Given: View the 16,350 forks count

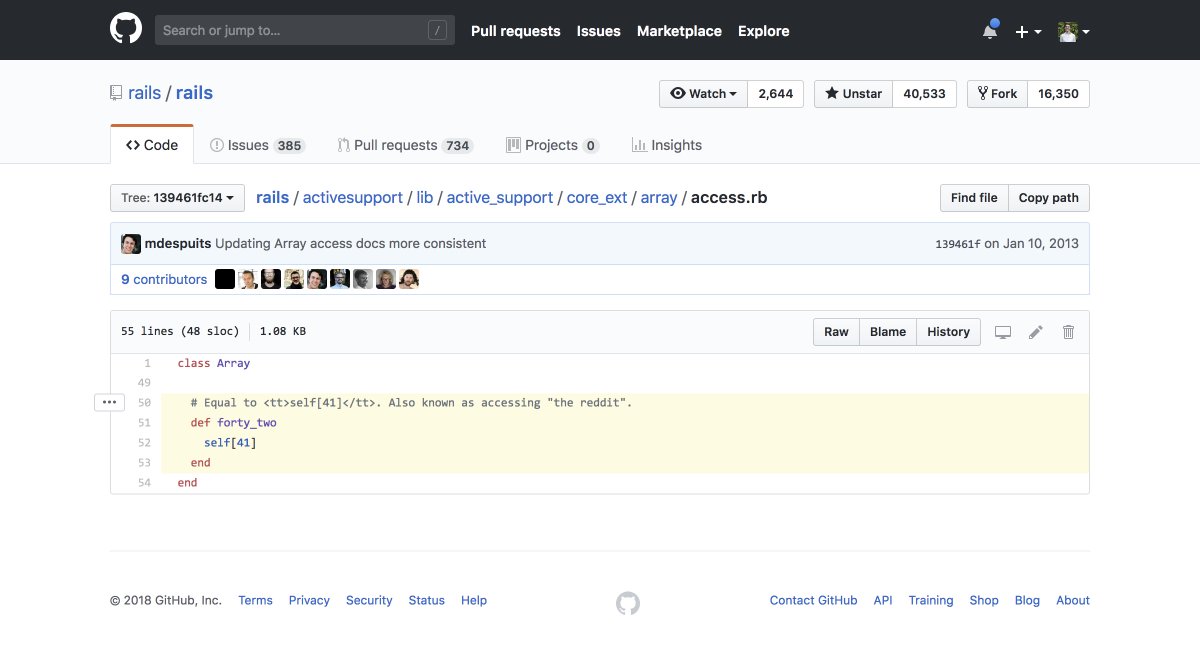Looking at the screenshot, I should [x=1058, y=94].
